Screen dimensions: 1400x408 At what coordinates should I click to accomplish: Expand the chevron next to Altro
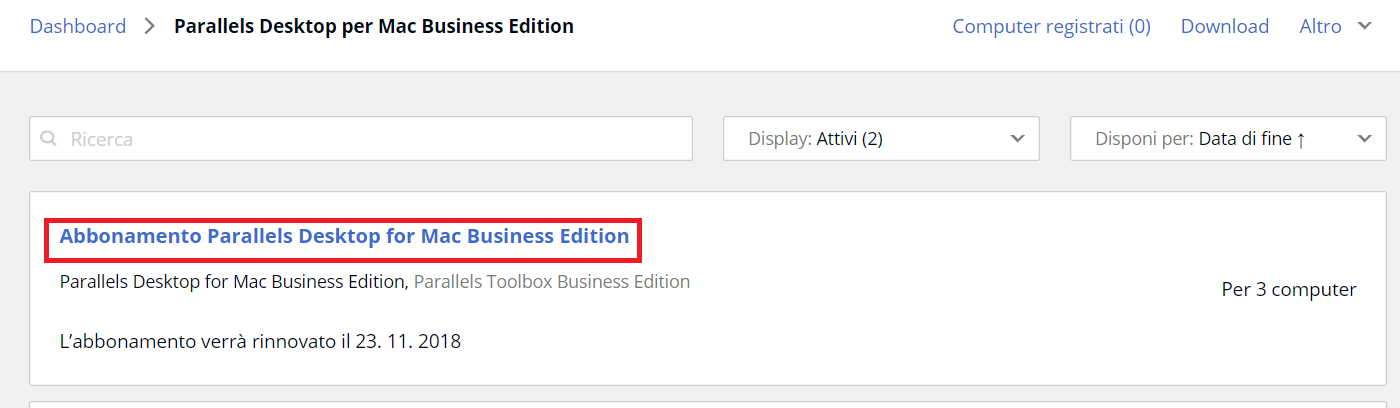click(x=1364, y=26)
